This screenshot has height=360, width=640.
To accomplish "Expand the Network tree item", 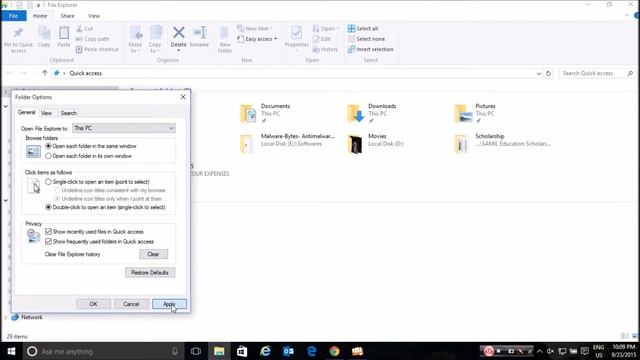I will point(6,317).
